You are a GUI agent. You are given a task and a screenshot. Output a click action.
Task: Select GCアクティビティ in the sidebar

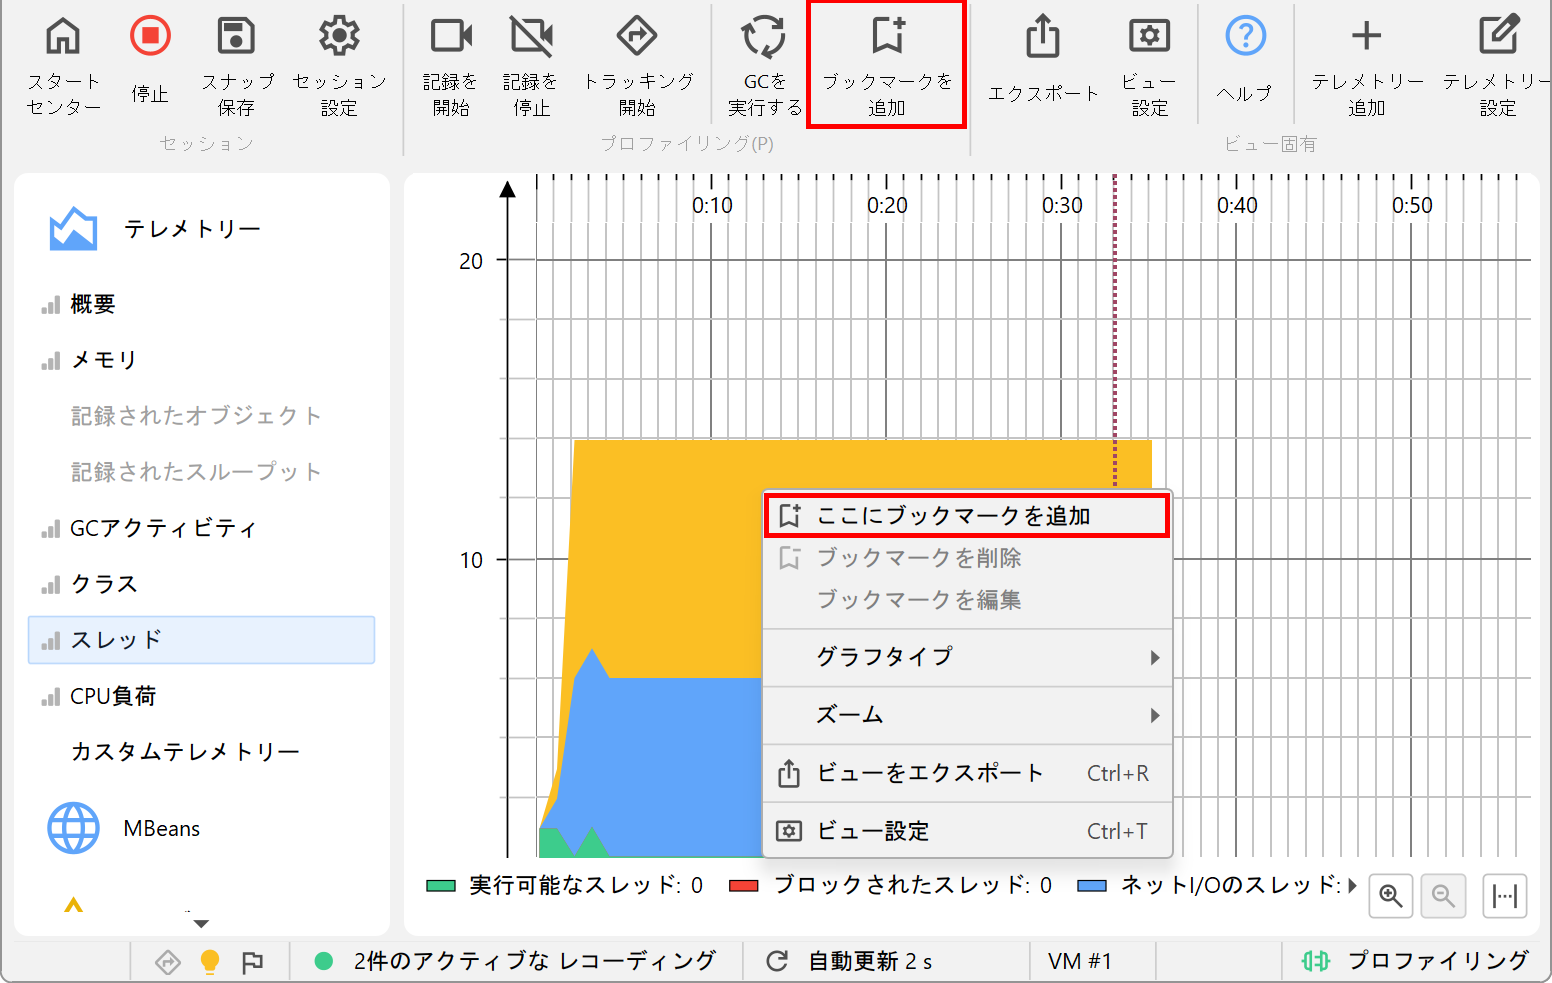tap(163, 528)
